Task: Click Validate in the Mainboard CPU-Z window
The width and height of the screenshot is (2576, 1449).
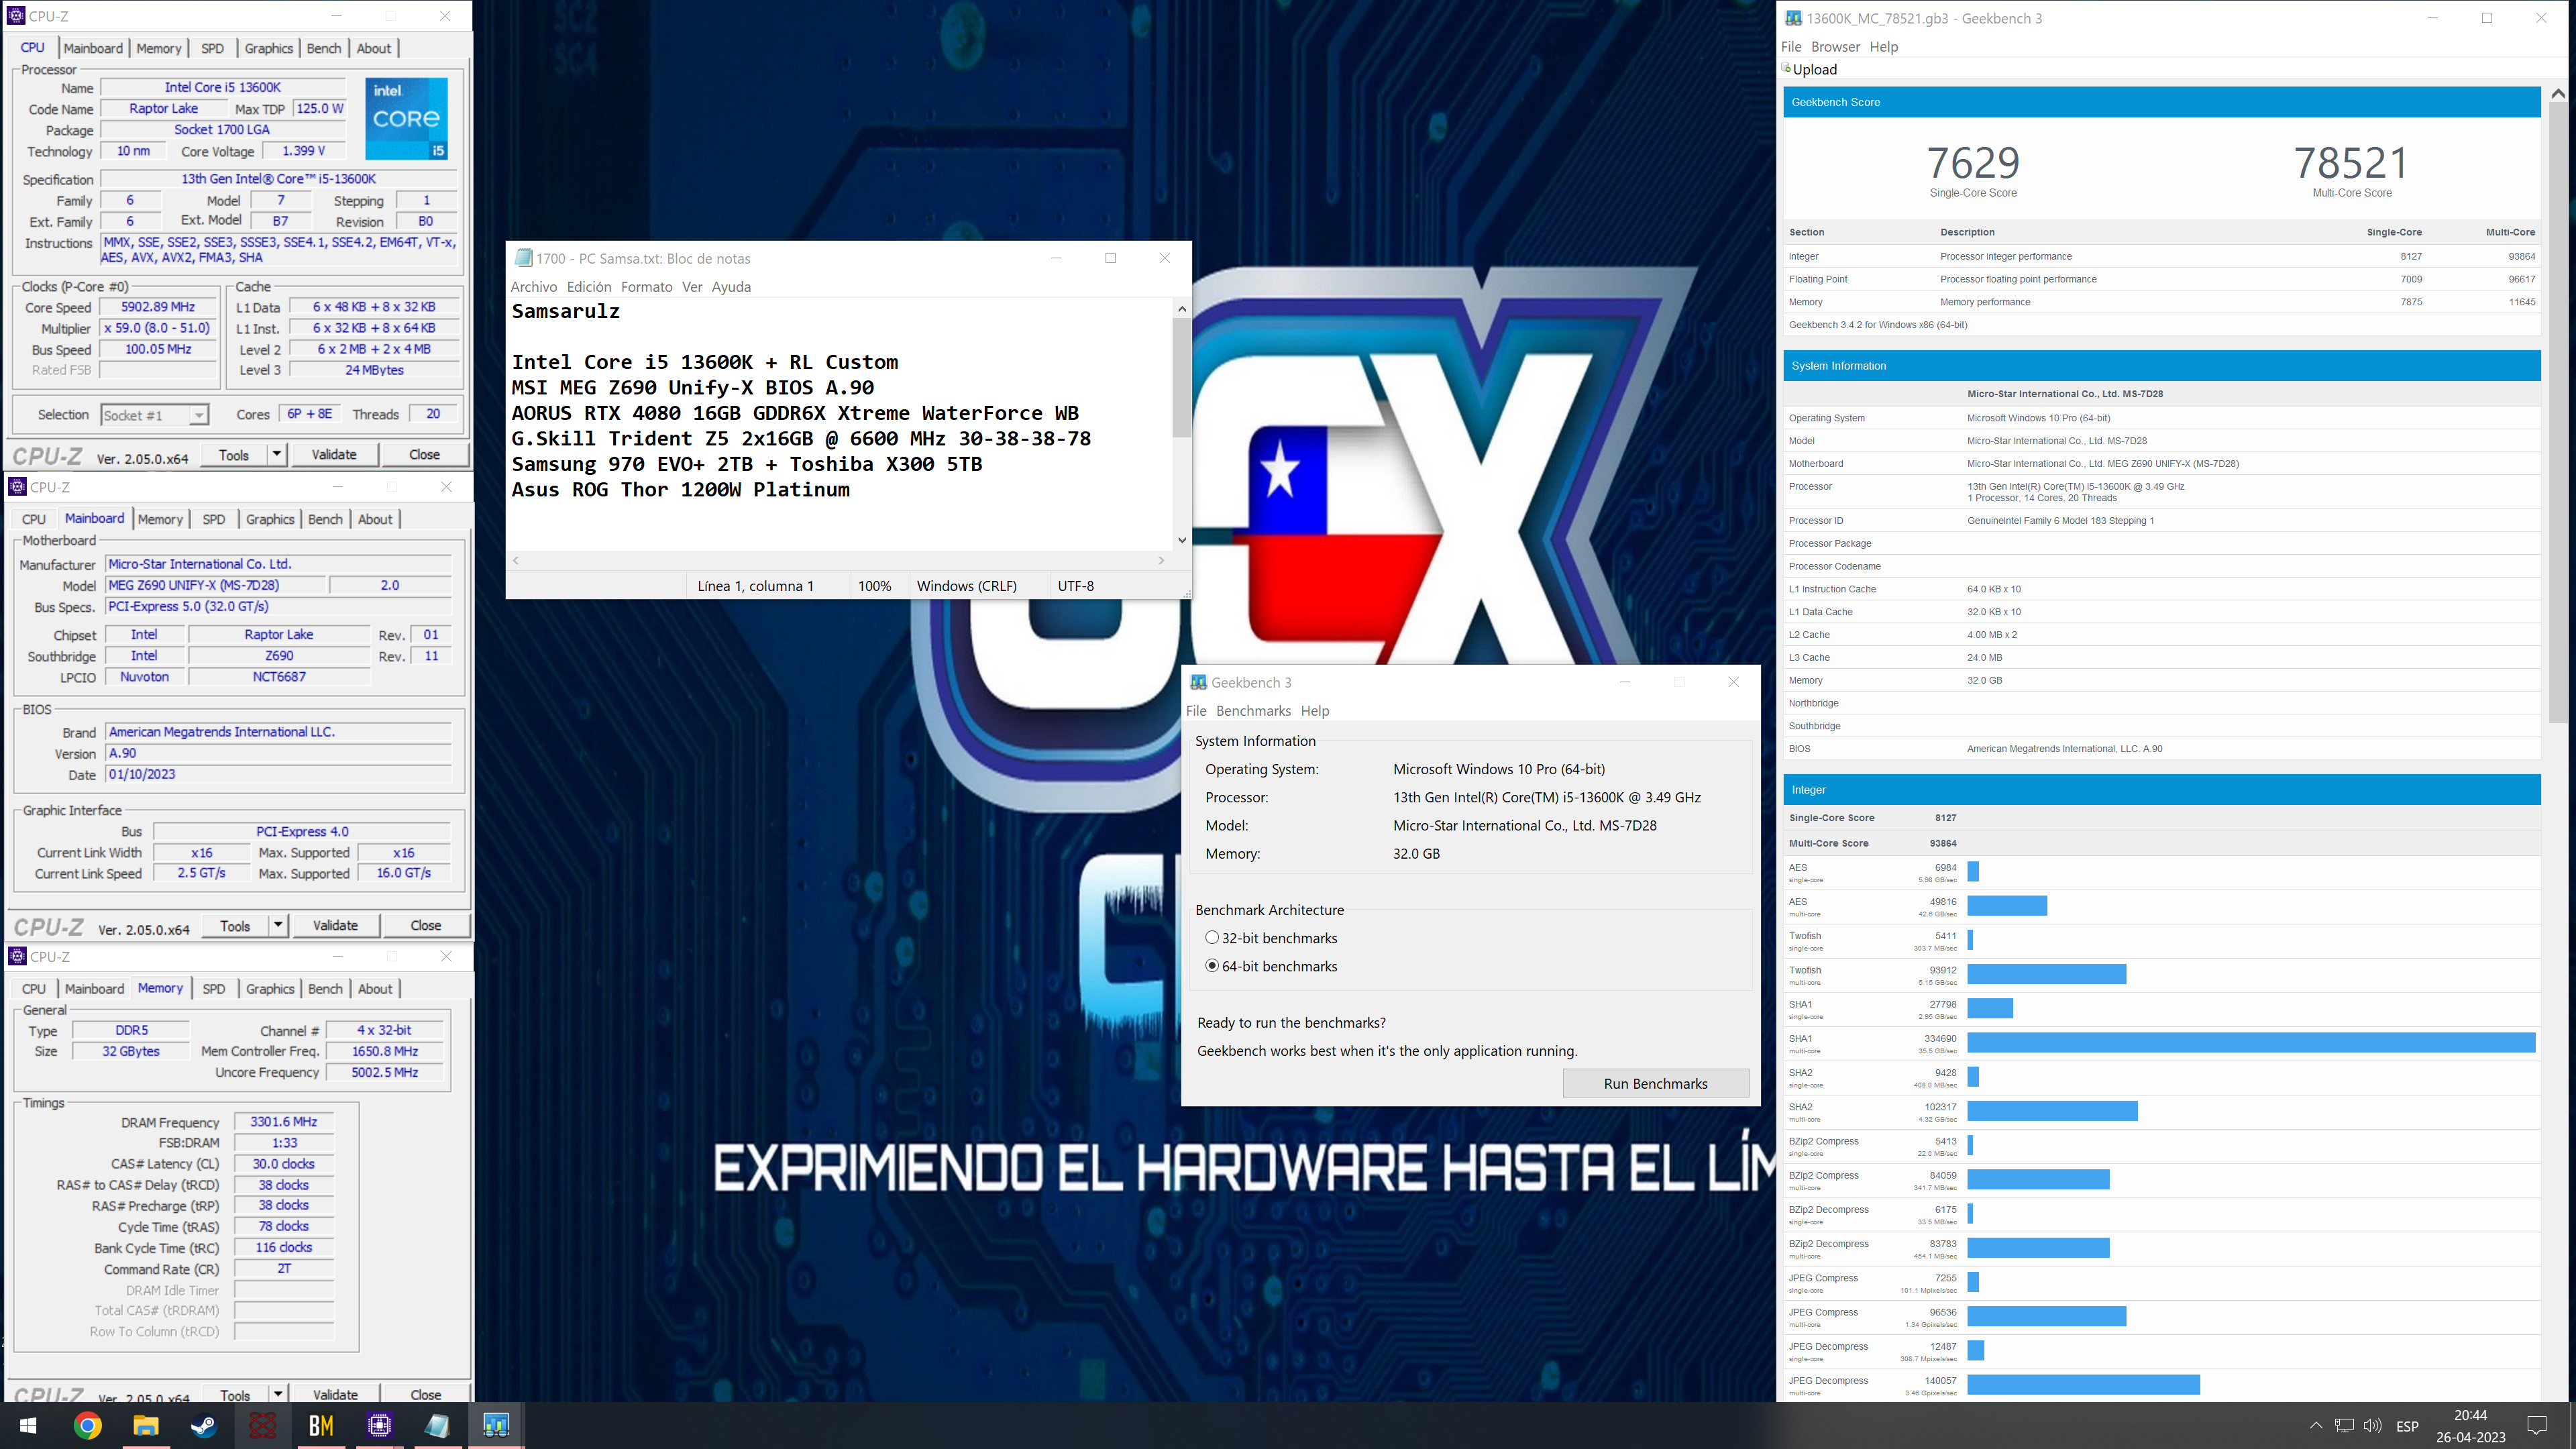Action: [x=335, y=925]
